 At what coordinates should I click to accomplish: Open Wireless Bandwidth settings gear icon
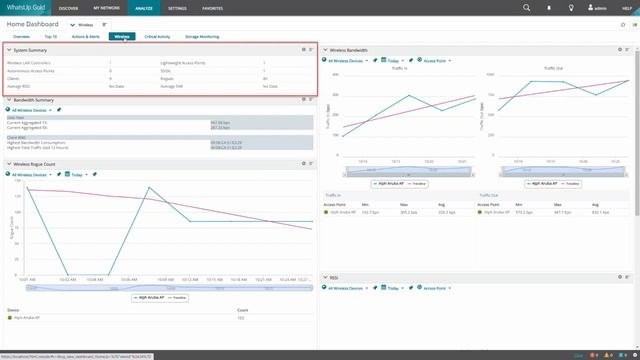tap(620, 49)
